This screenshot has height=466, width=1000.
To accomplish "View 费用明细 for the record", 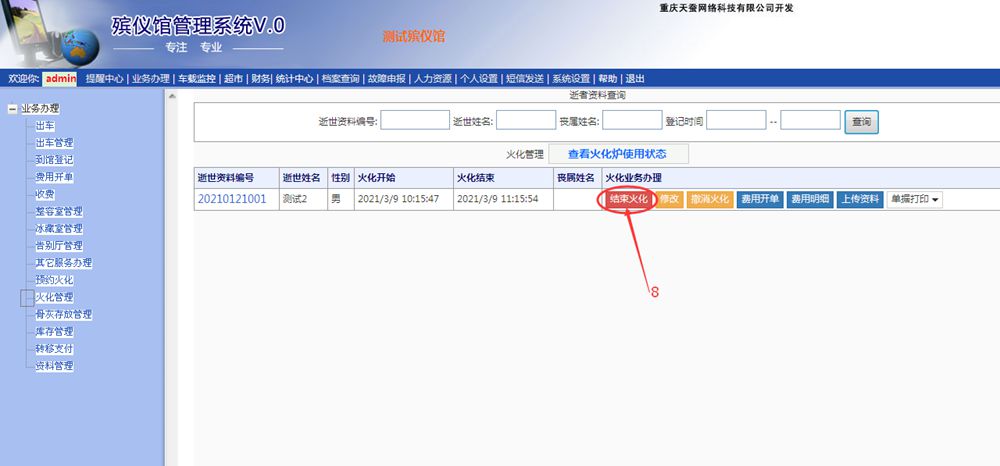I will pyautogui.click(x=808, y=199).
